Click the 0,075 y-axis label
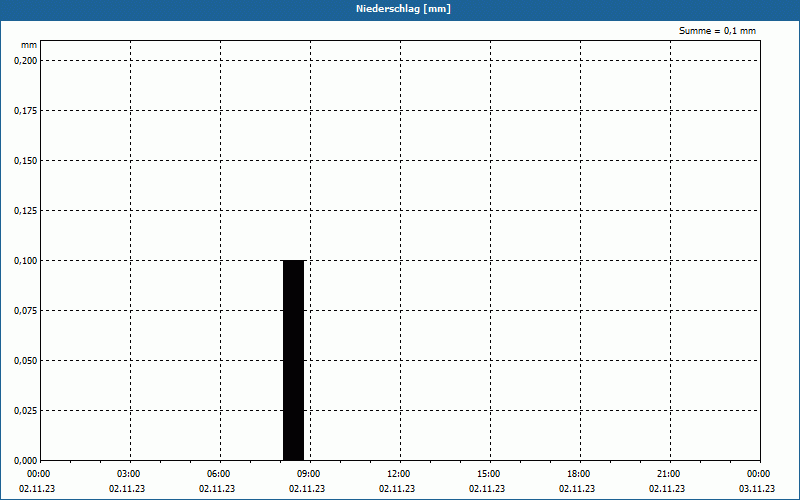800x500 pixels. click(x=26, y=311)
